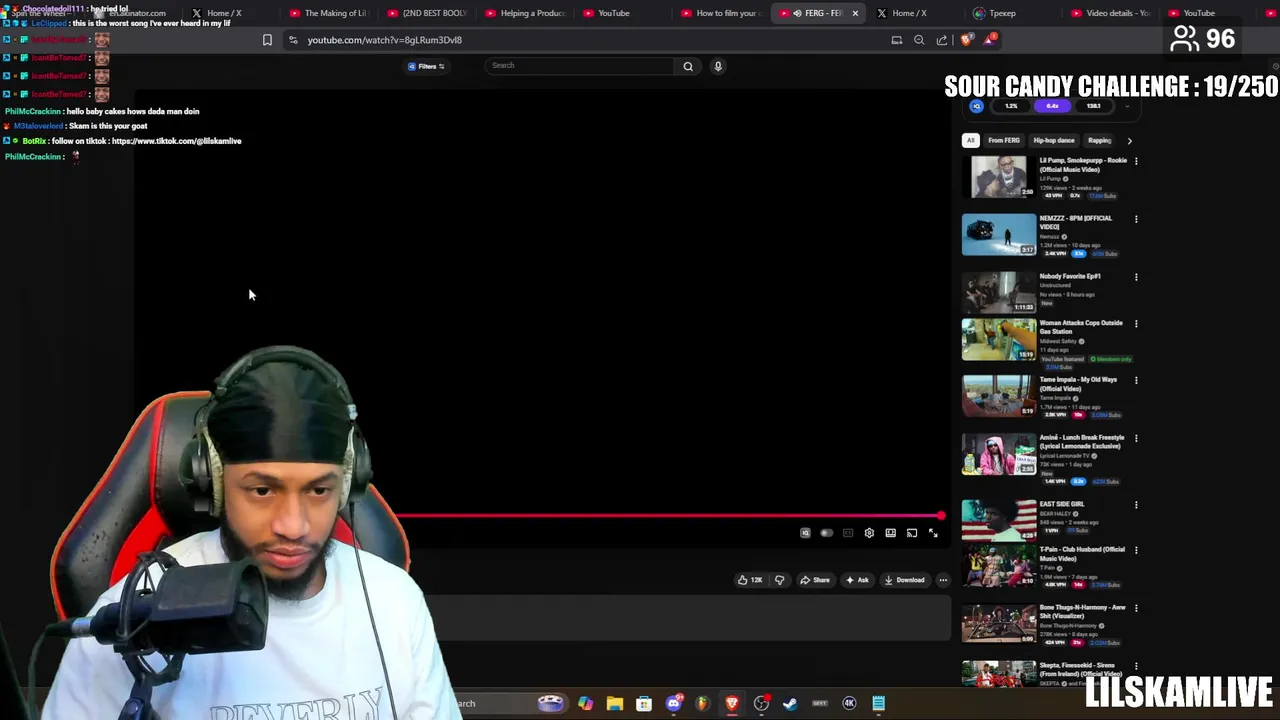Bookmark this page with the bookmark icon
This screenshot has height=720, width=1280.
click(x=267, y=40)
